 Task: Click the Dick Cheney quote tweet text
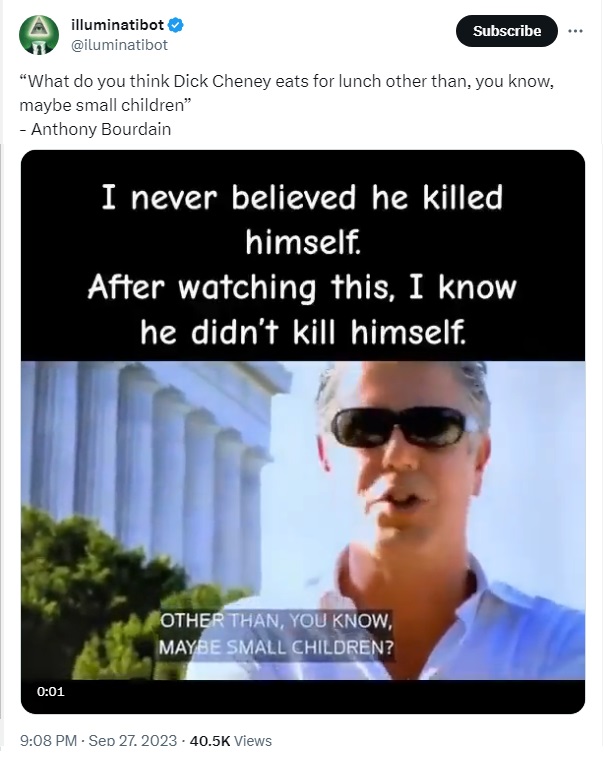pos(287,93)
